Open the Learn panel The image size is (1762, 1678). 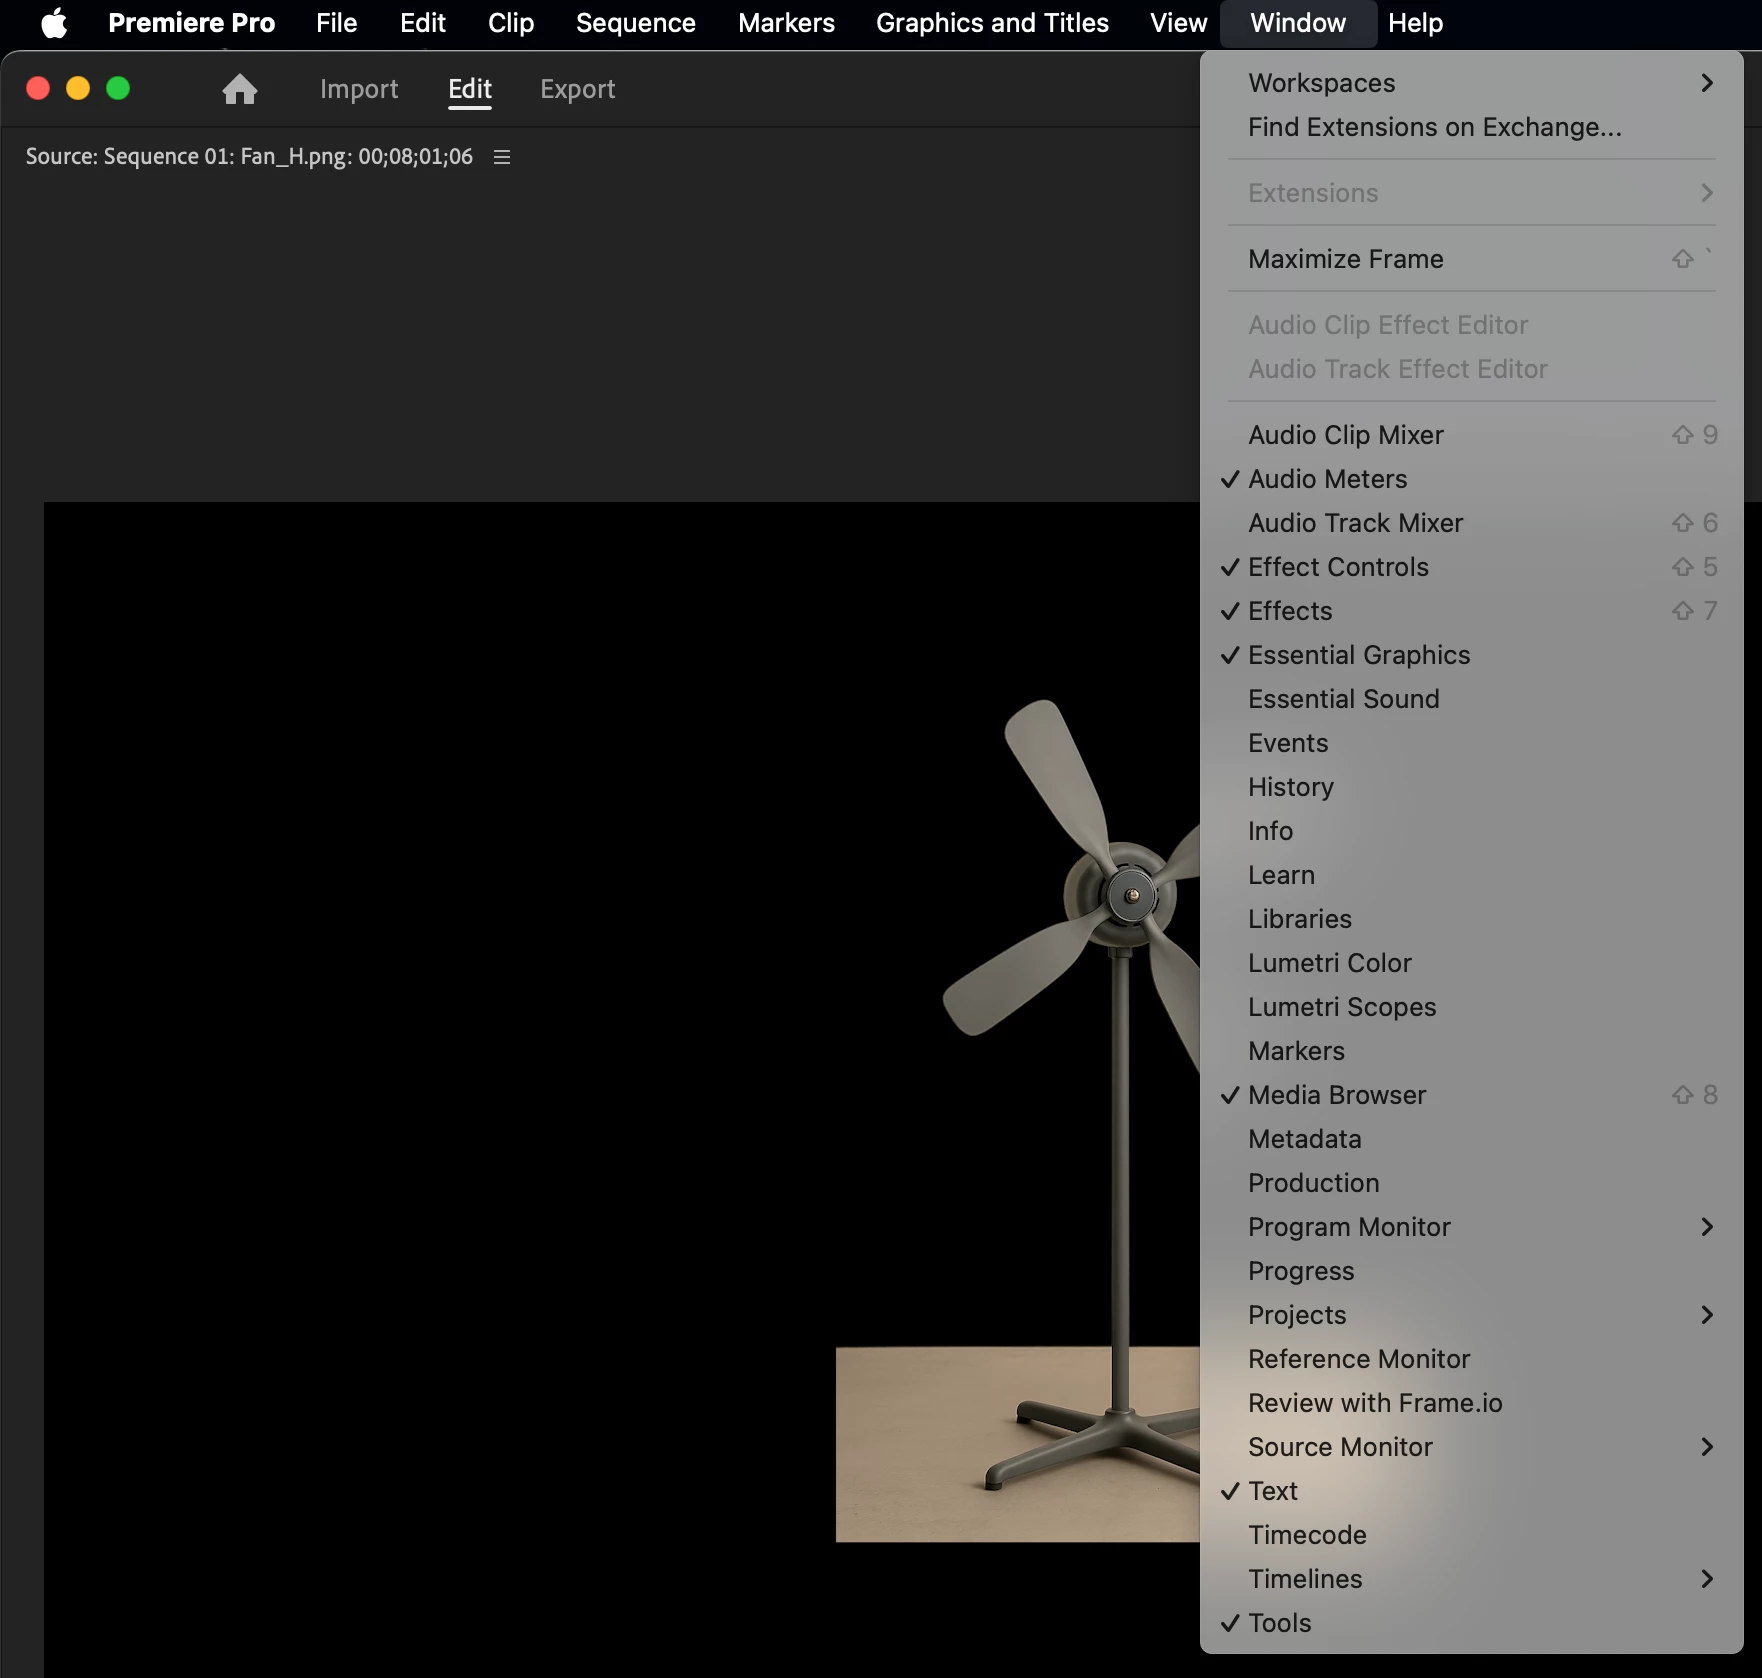[x=1472, y=875]
